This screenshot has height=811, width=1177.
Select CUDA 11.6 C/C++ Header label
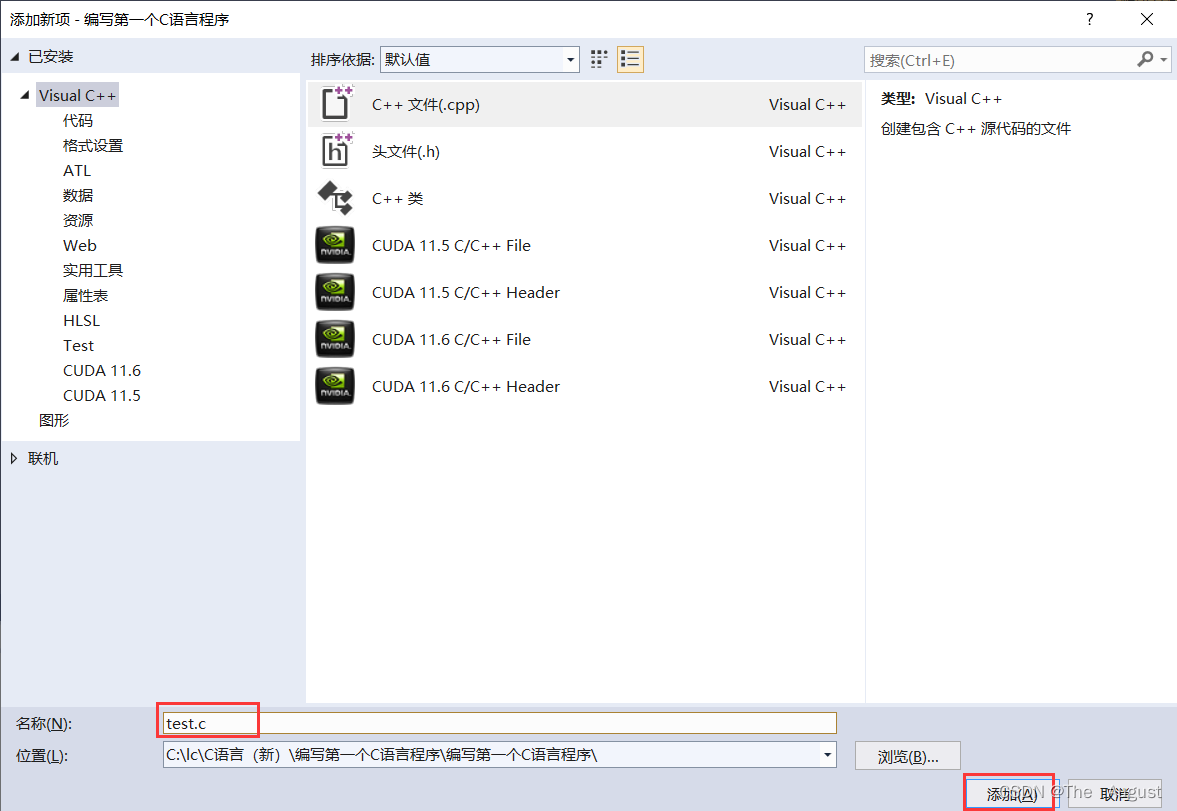tap(466, 386)
